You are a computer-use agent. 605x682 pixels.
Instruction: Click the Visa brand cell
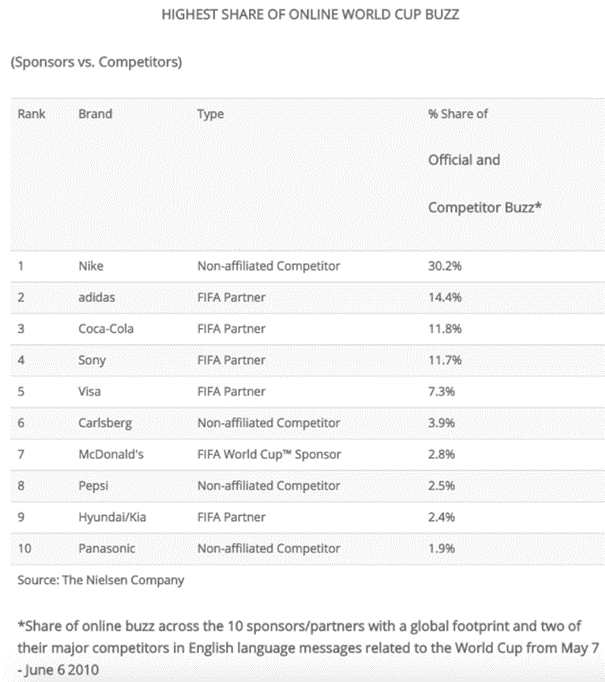click(x=90, y=391)
